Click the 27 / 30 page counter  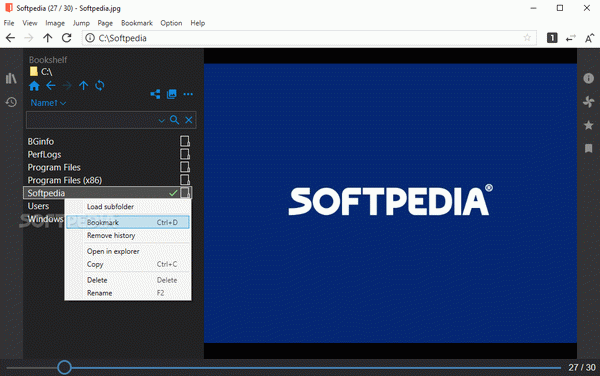[582, 368]
